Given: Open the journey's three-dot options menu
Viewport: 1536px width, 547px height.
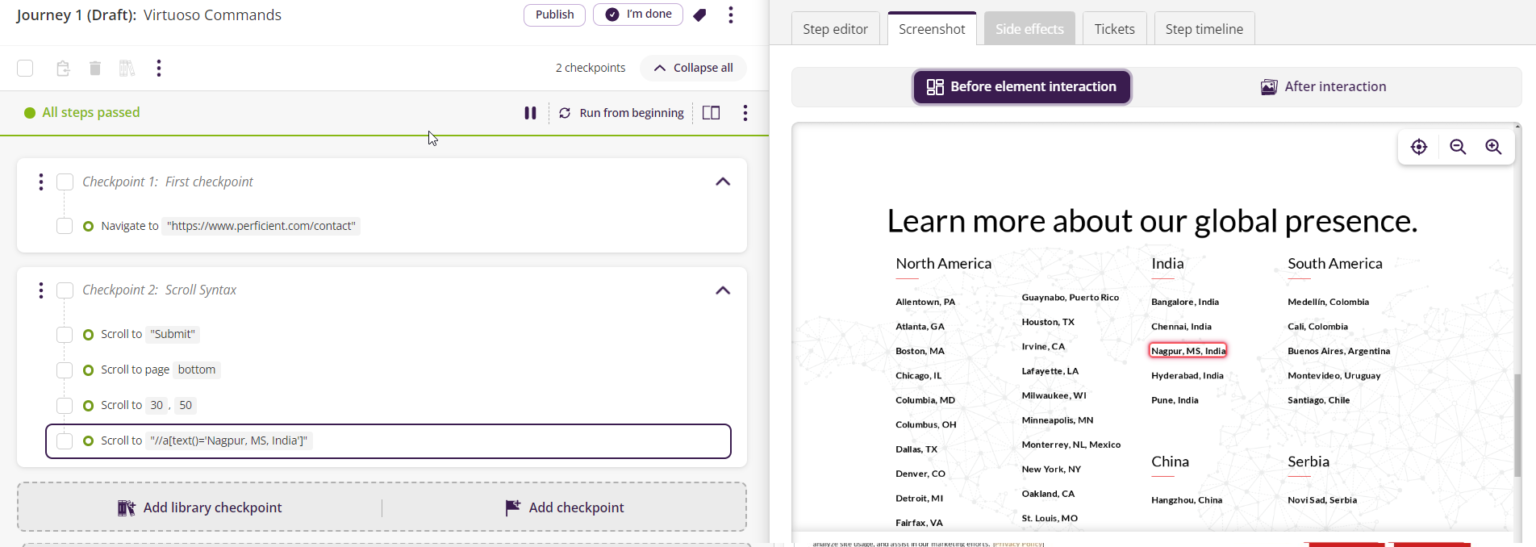Looking at the screenshot, I should (731, 15).
